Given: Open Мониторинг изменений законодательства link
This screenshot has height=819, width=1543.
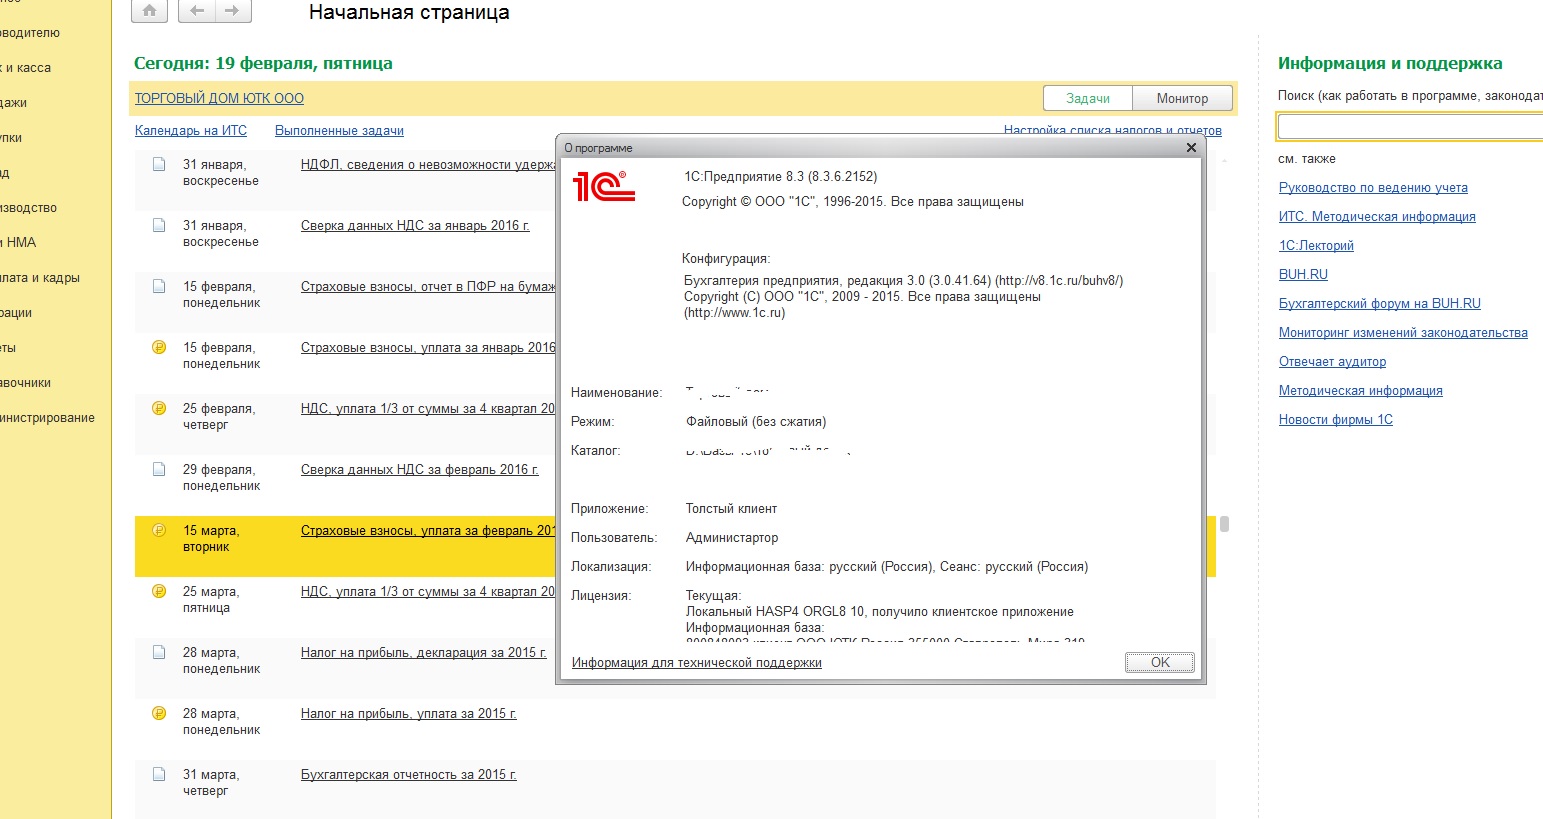Looking at the screenshot, I should (1403, 332).
